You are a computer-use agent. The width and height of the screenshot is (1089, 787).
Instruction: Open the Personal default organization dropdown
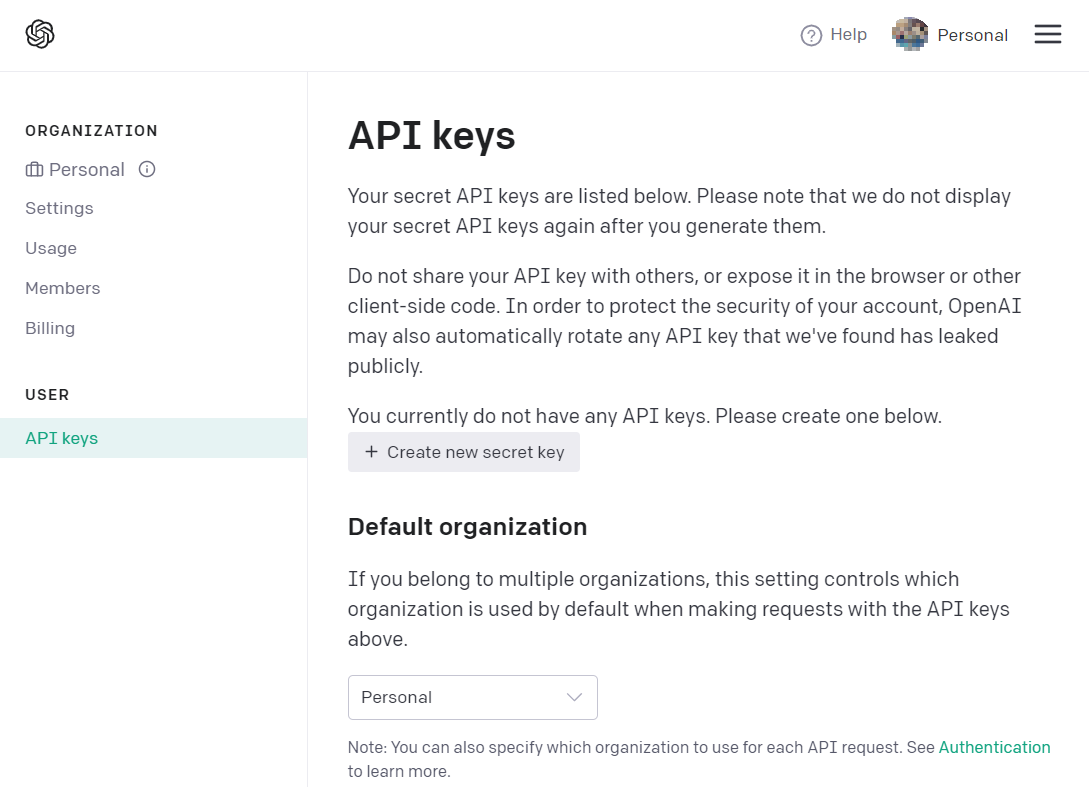[x=472, y=697]
